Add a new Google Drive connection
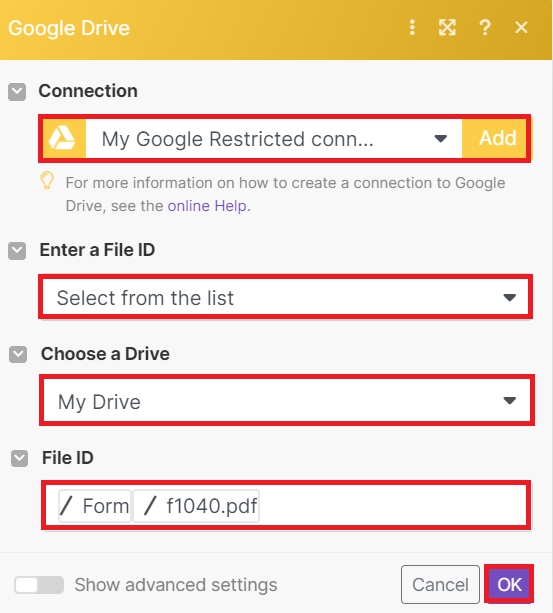This screenshot has width=553, height=613. pos(495,138)
